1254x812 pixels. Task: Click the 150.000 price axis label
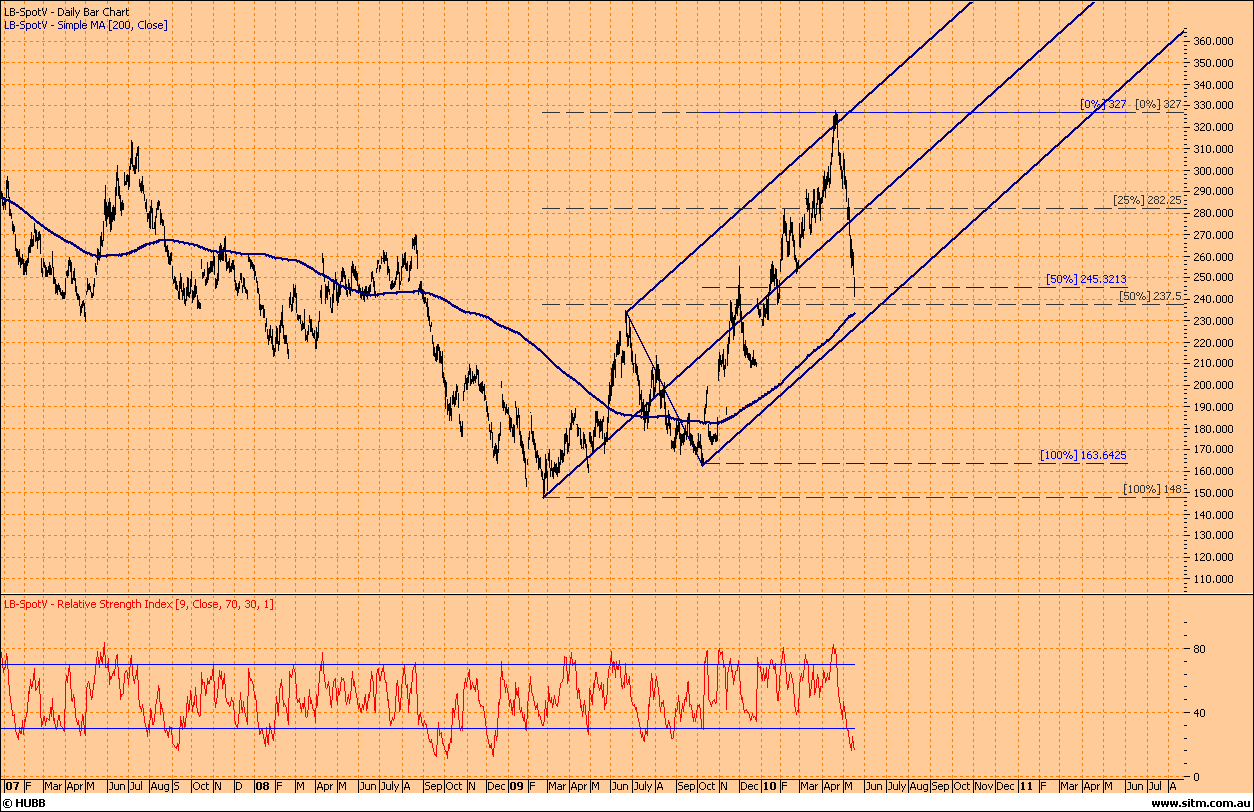click(x=1214, y=494)
